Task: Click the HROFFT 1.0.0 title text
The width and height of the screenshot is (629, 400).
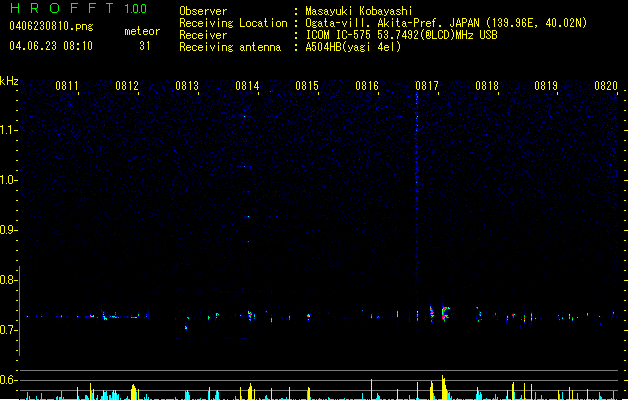Action: 79,8
